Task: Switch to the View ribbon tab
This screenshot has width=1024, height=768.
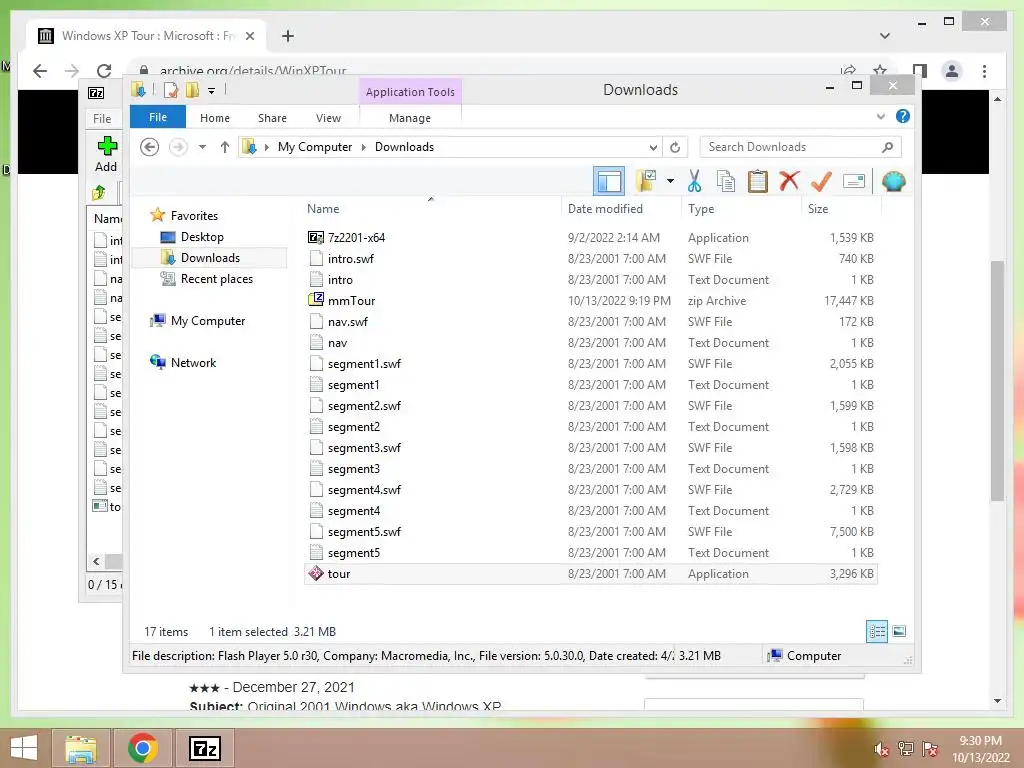Action: click(328, 118)
